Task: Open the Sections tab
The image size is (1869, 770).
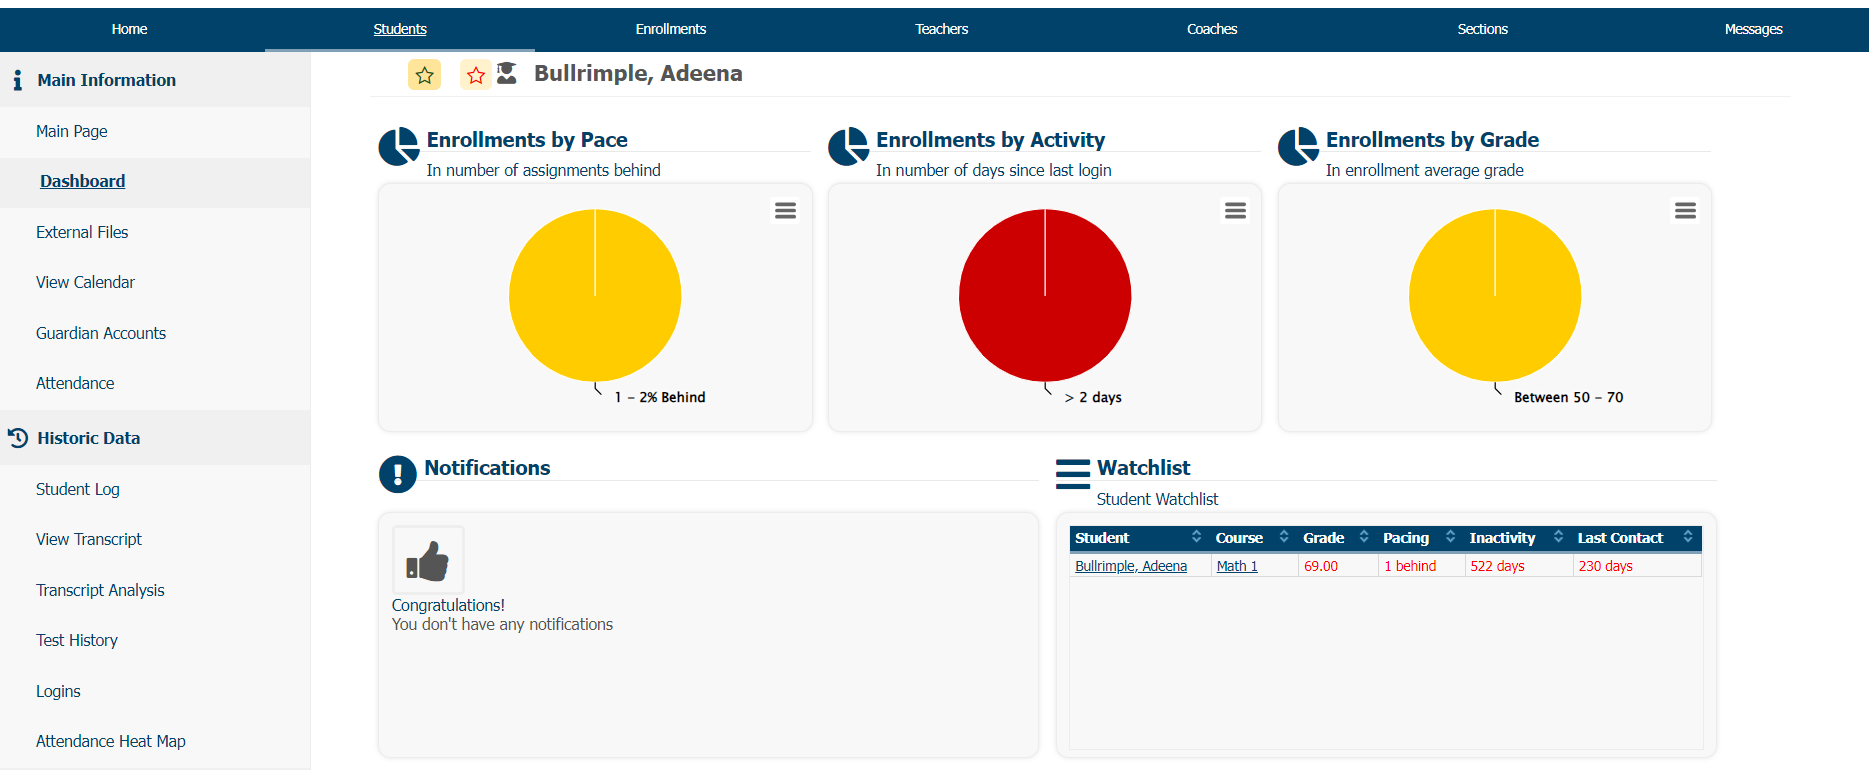Action: pos(1482,29)
